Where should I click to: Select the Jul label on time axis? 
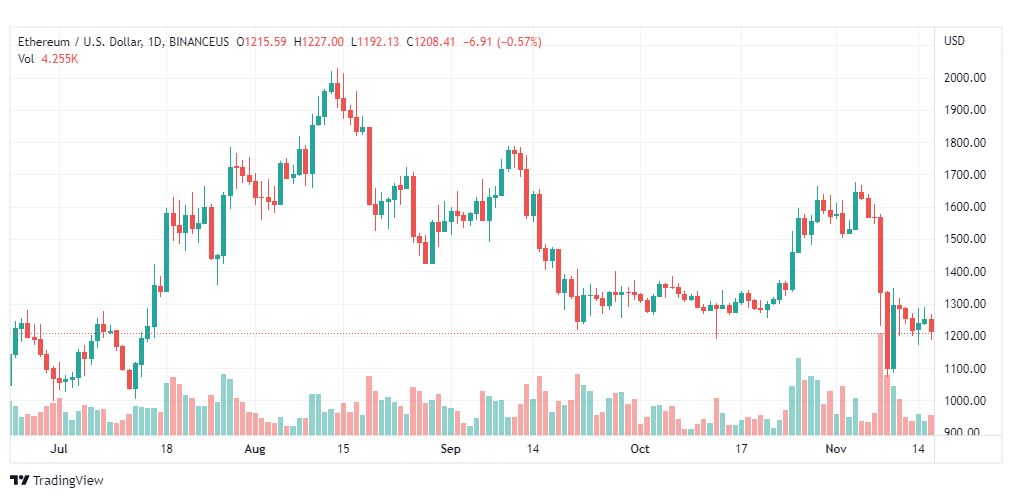point(59,449)
